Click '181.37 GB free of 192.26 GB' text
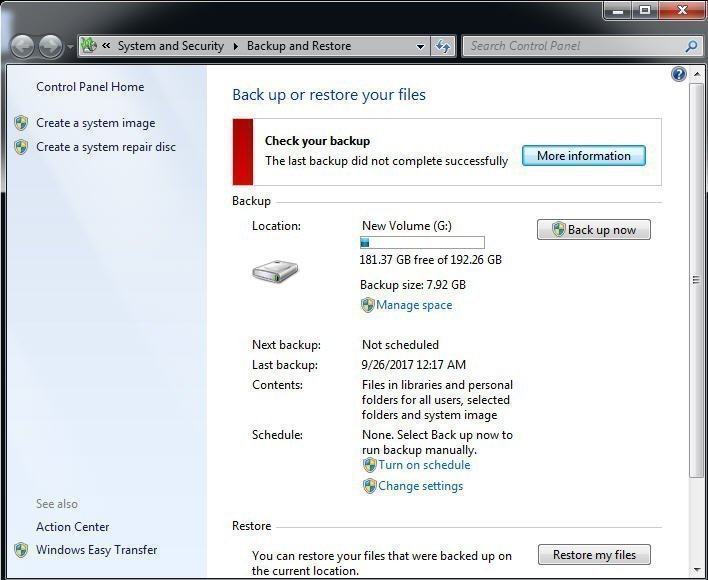Image resolution: width=708 pixels, height=580 pixels. point(431,260)
